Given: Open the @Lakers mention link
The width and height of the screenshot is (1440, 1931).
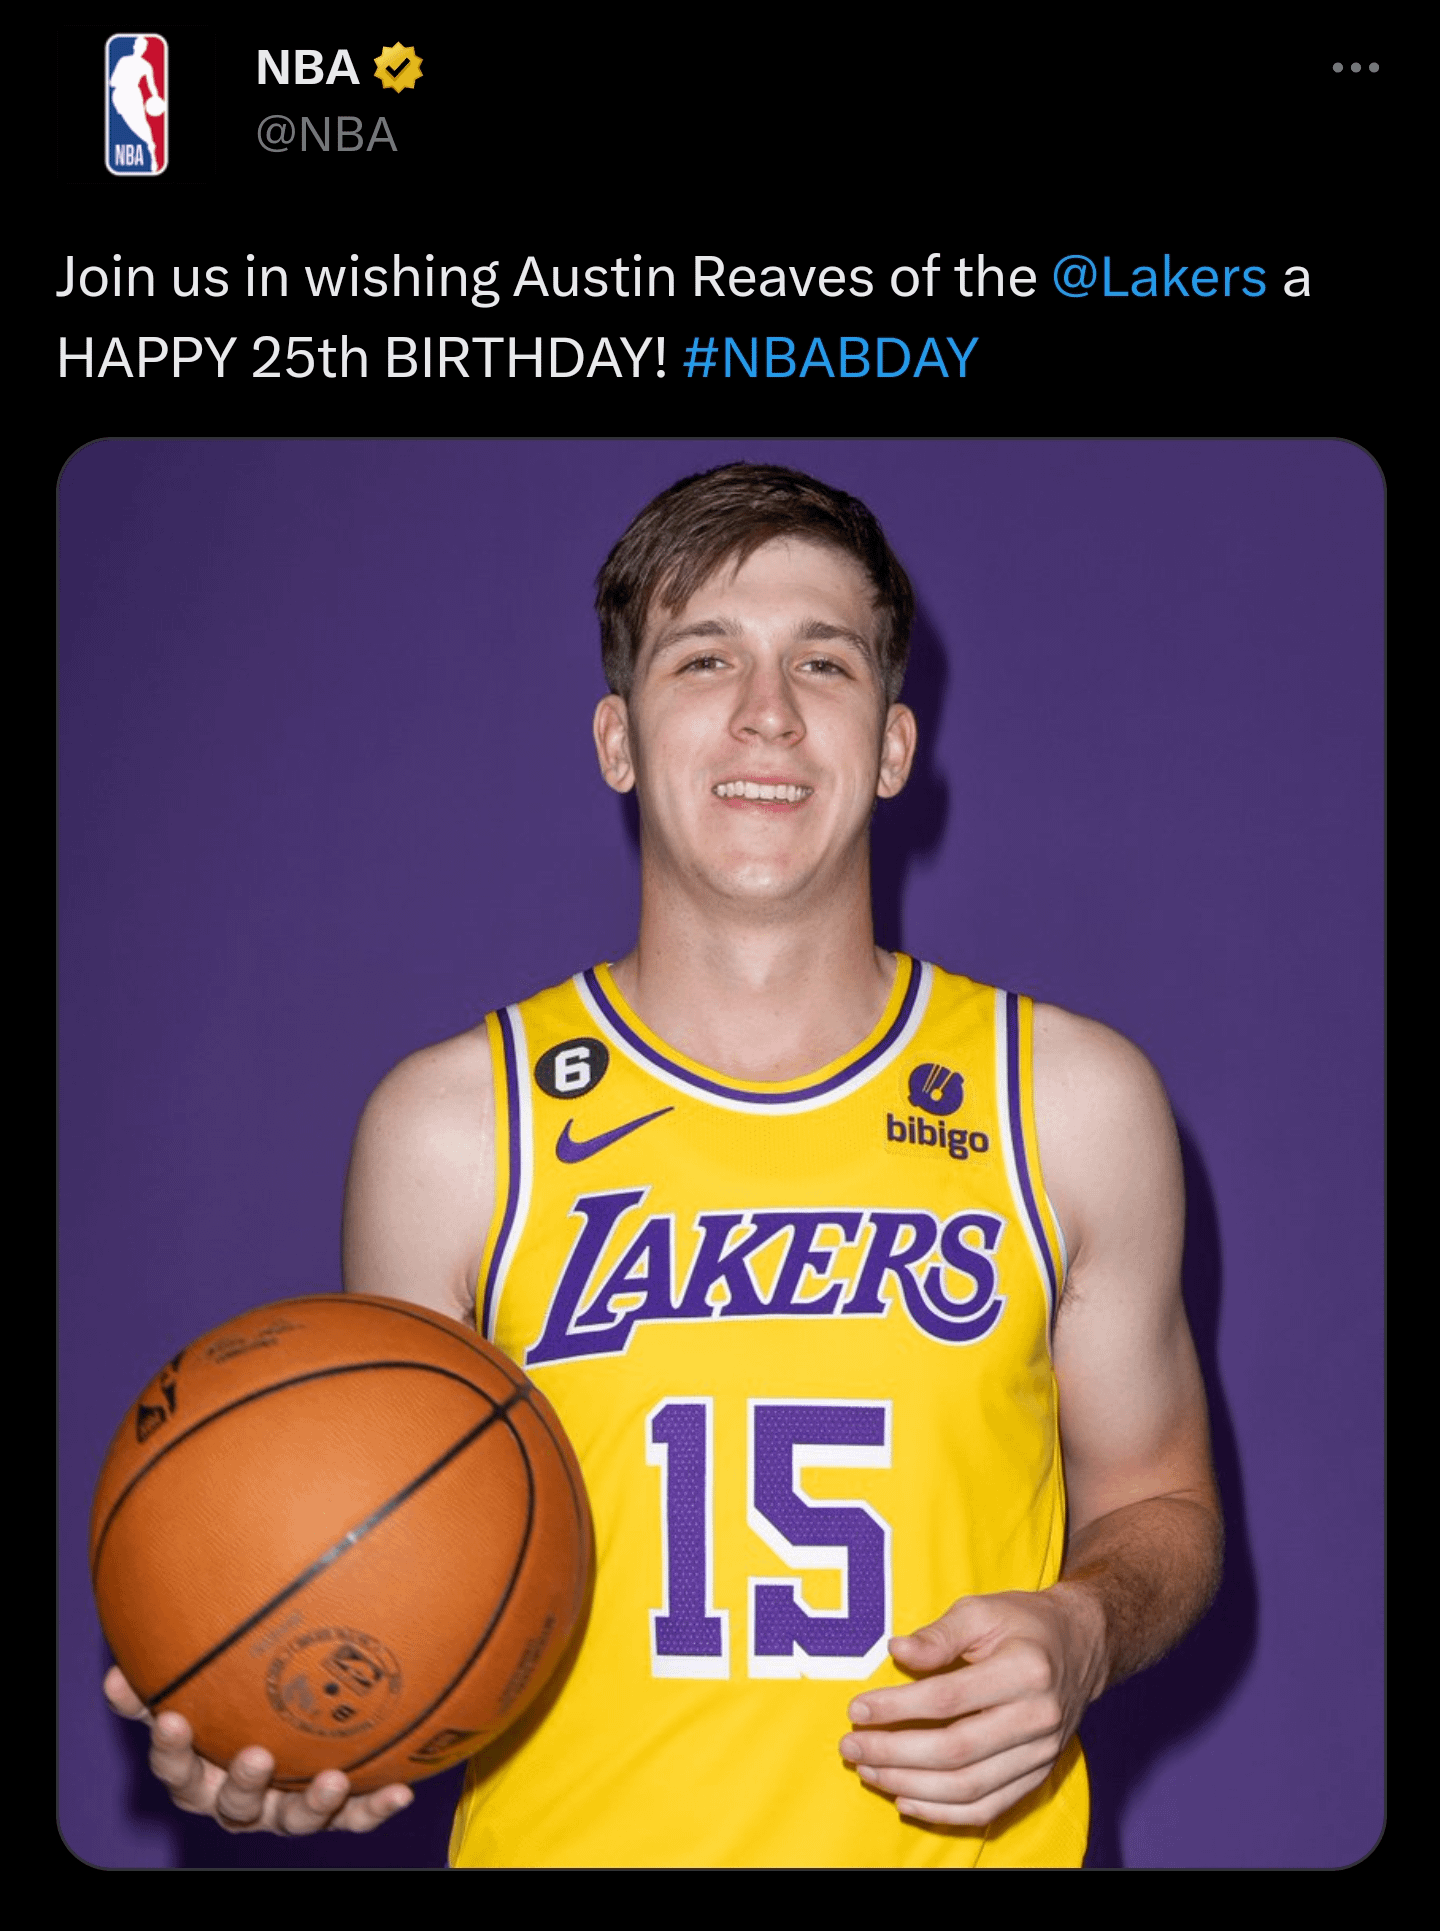Looking at the screenshot, I should click(1159, 277).
